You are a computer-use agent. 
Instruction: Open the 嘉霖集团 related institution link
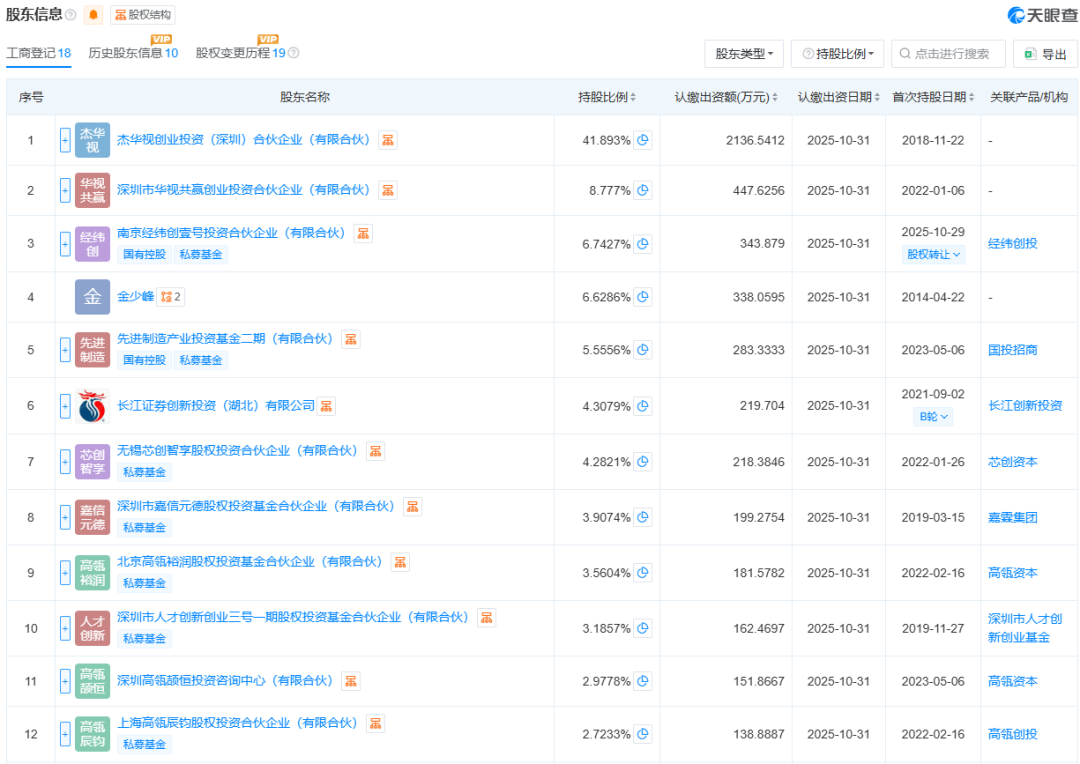[1012, 517]
